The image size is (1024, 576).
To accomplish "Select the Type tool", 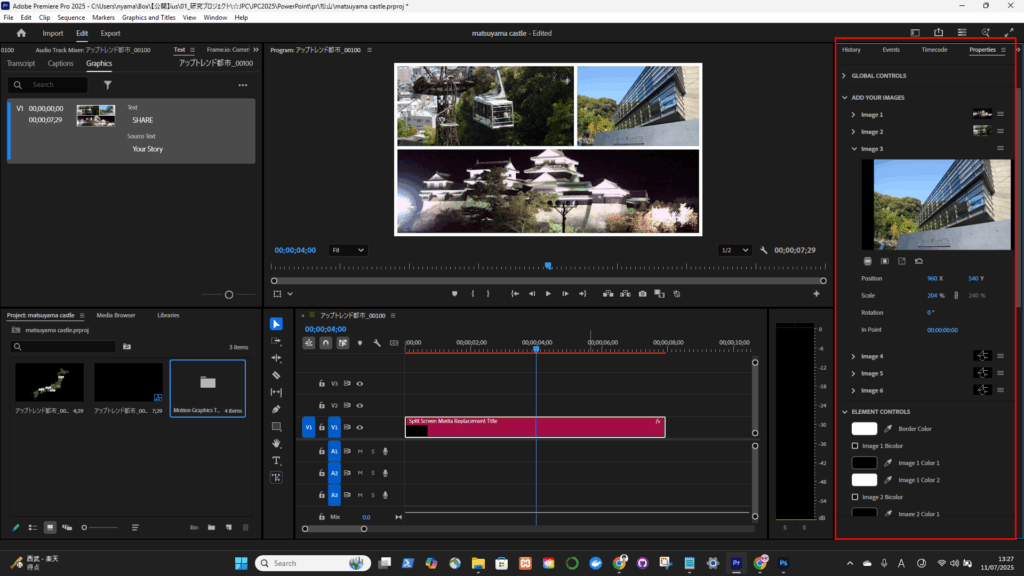I will click(276, 461).
